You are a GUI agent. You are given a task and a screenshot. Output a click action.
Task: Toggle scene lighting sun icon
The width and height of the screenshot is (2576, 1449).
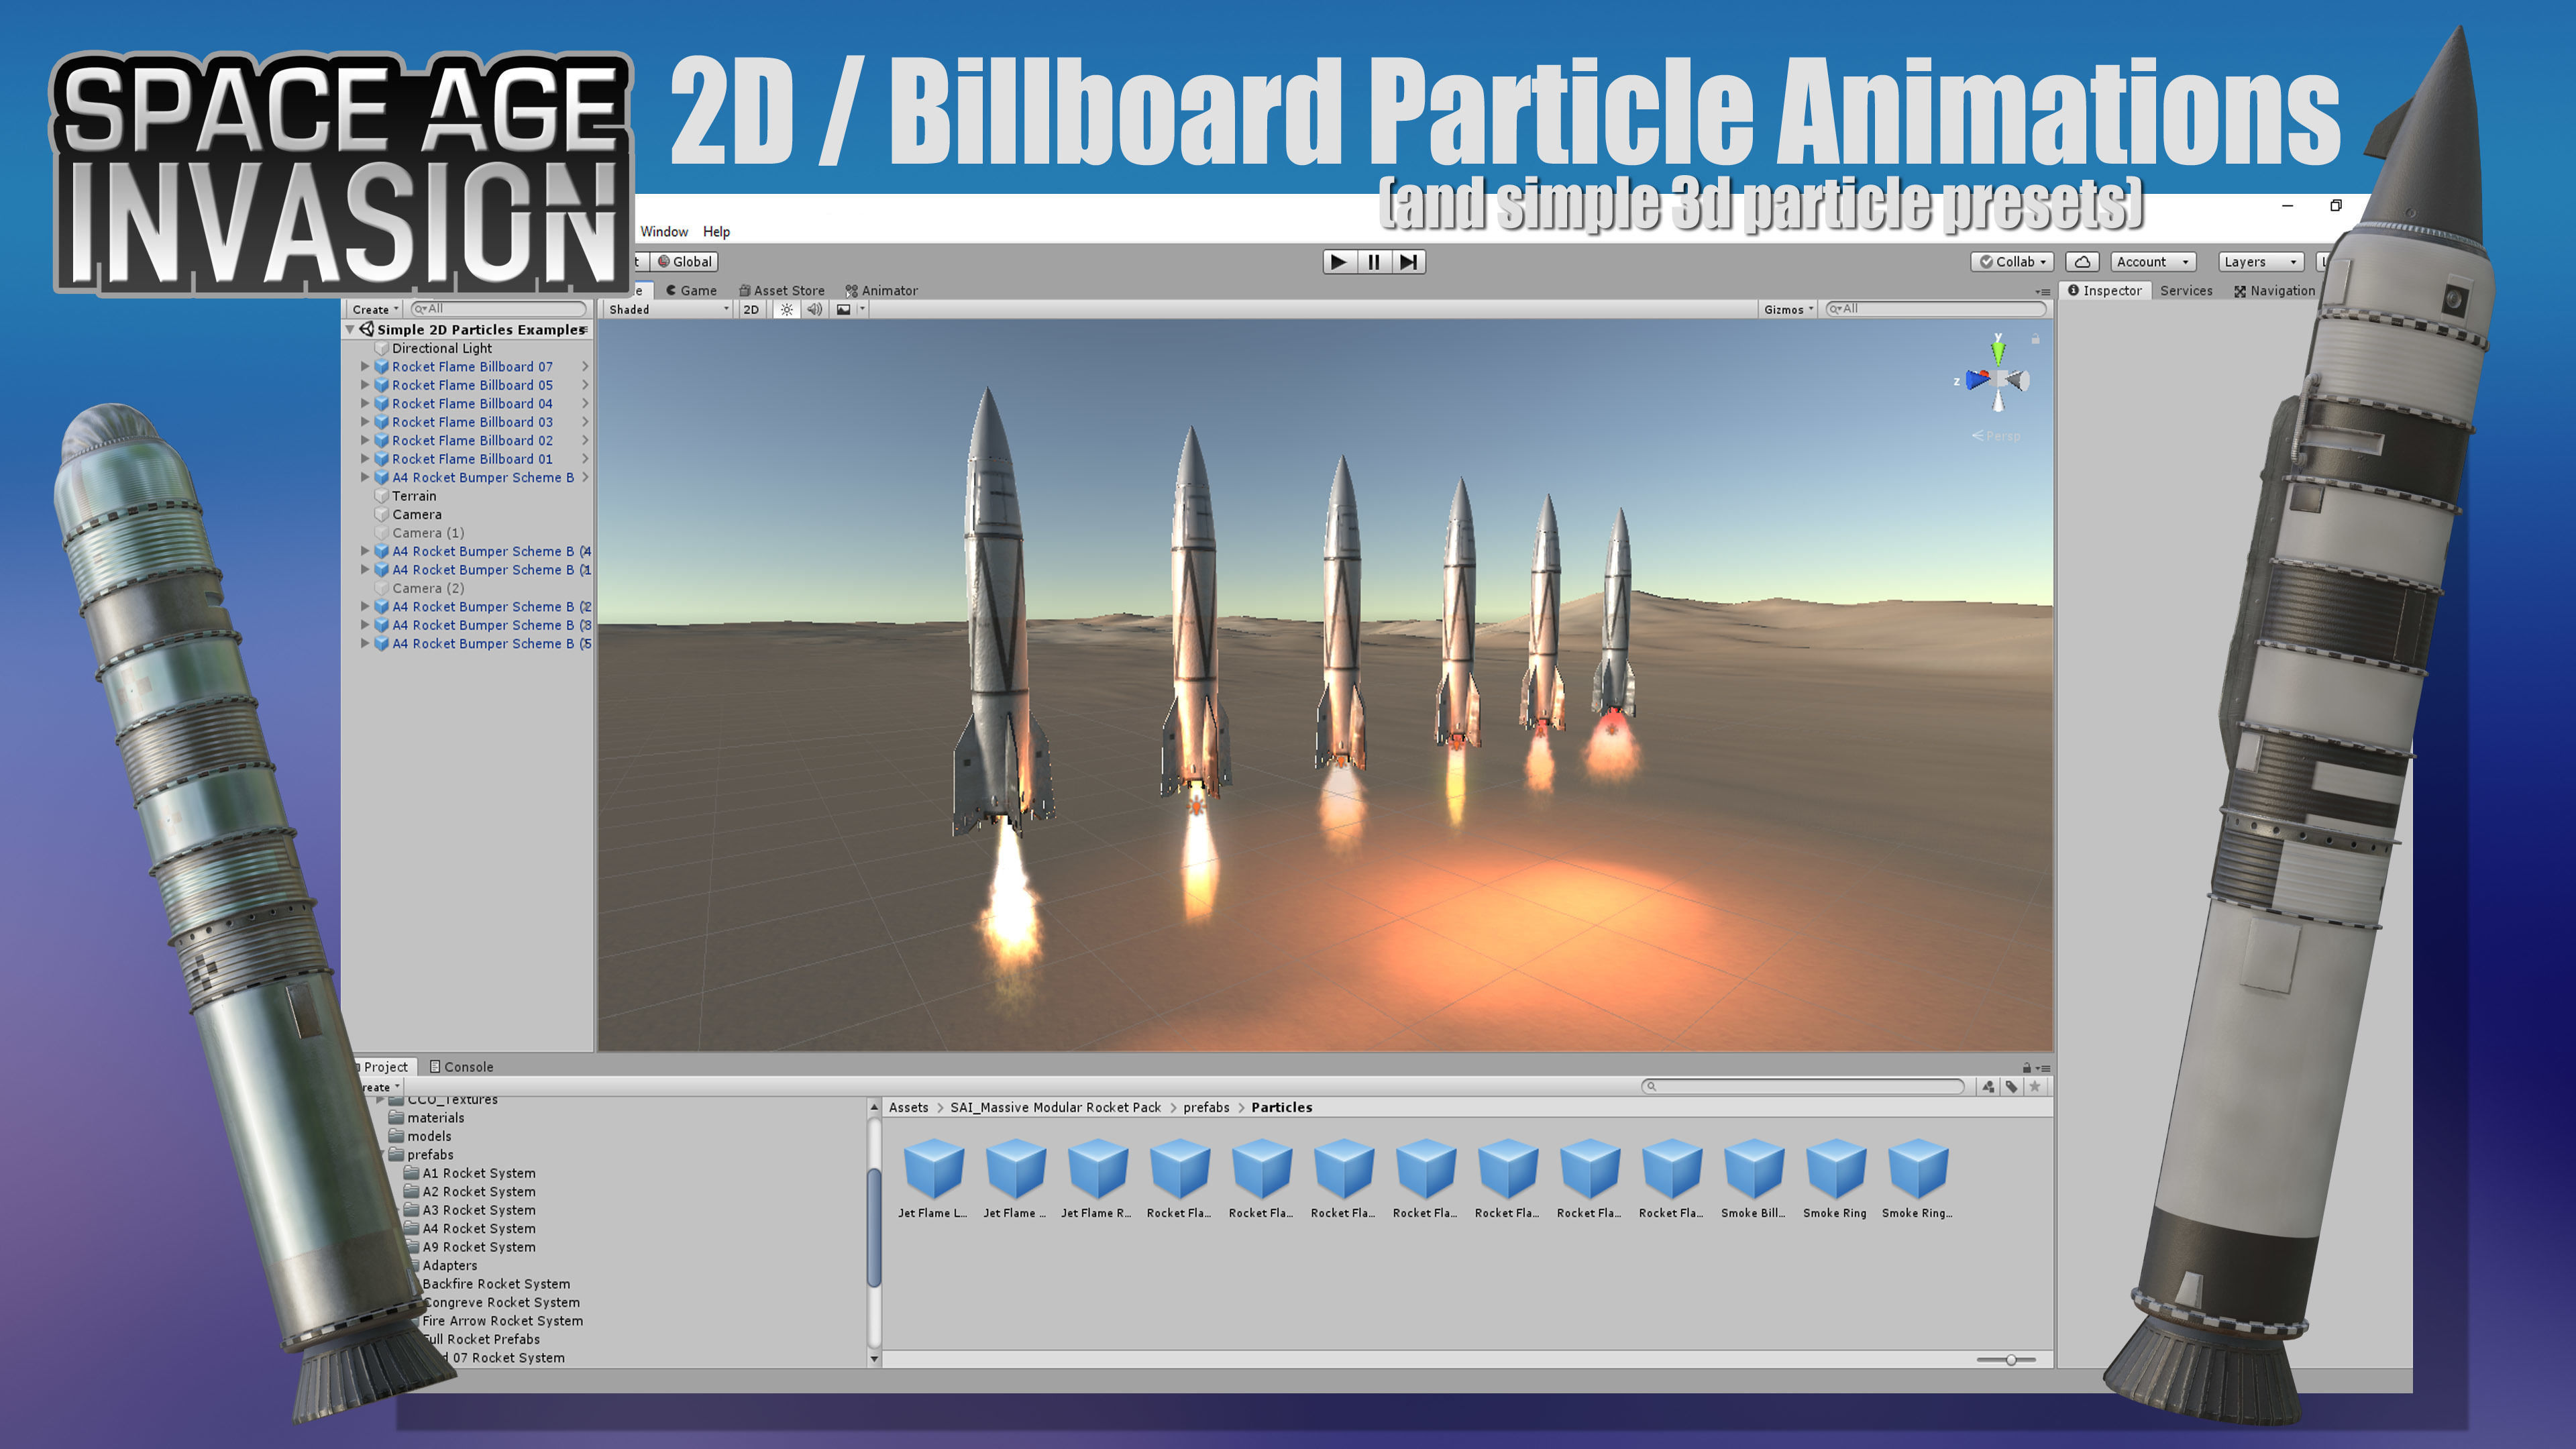[787, 310]
